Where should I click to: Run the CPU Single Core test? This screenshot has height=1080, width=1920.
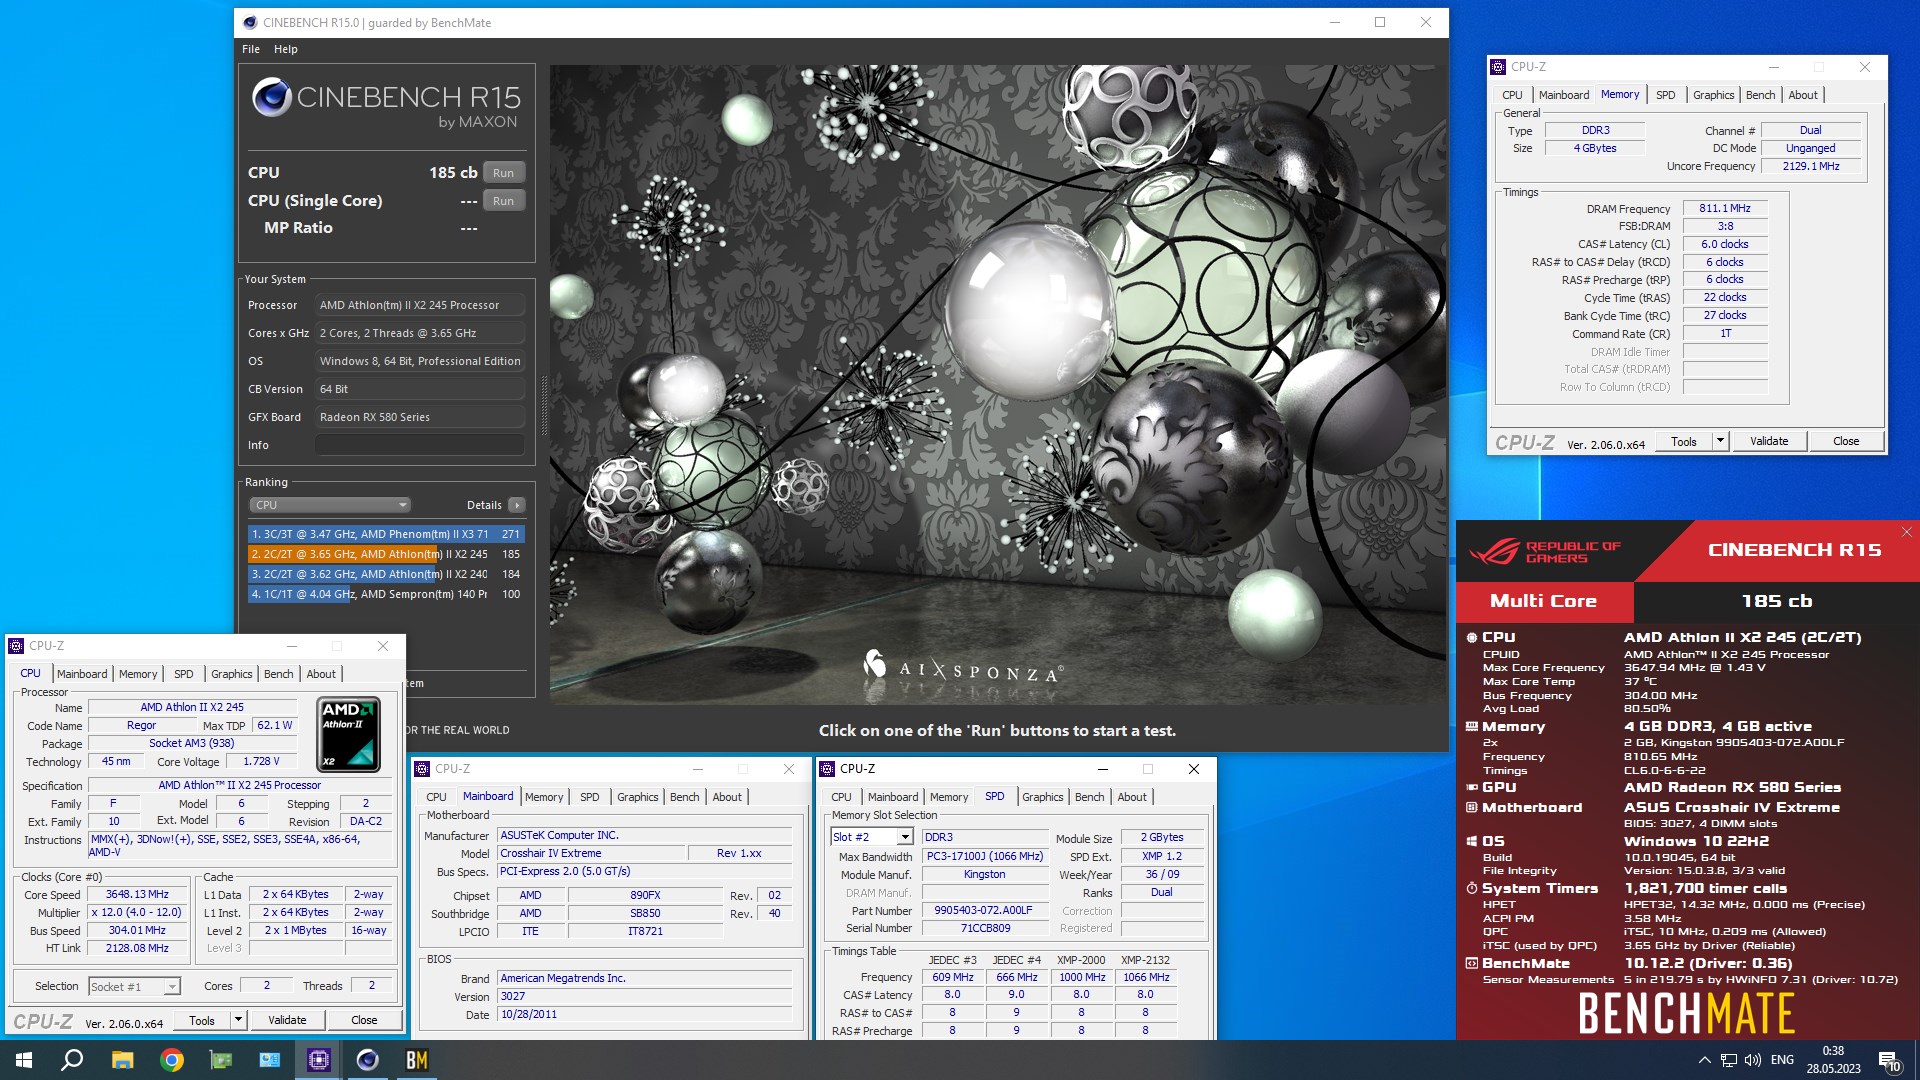[503, 201]
